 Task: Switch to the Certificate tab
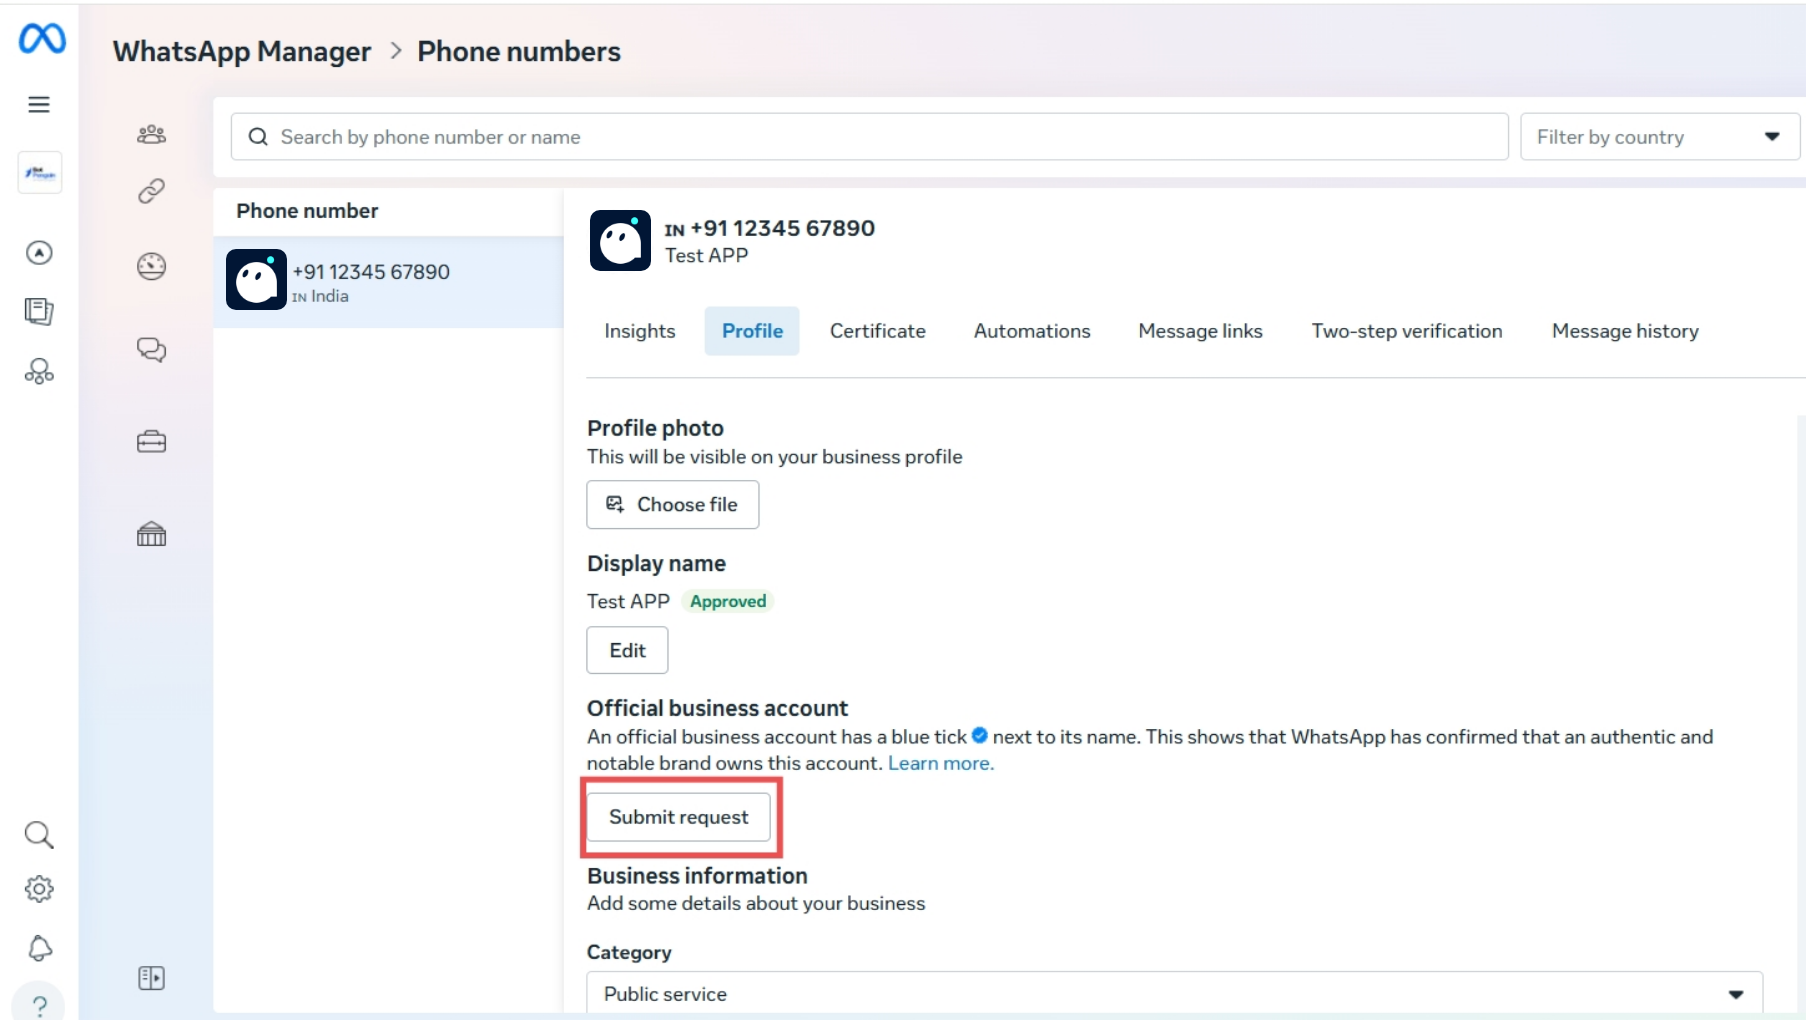pyautogui.click(x=878, y=331)
